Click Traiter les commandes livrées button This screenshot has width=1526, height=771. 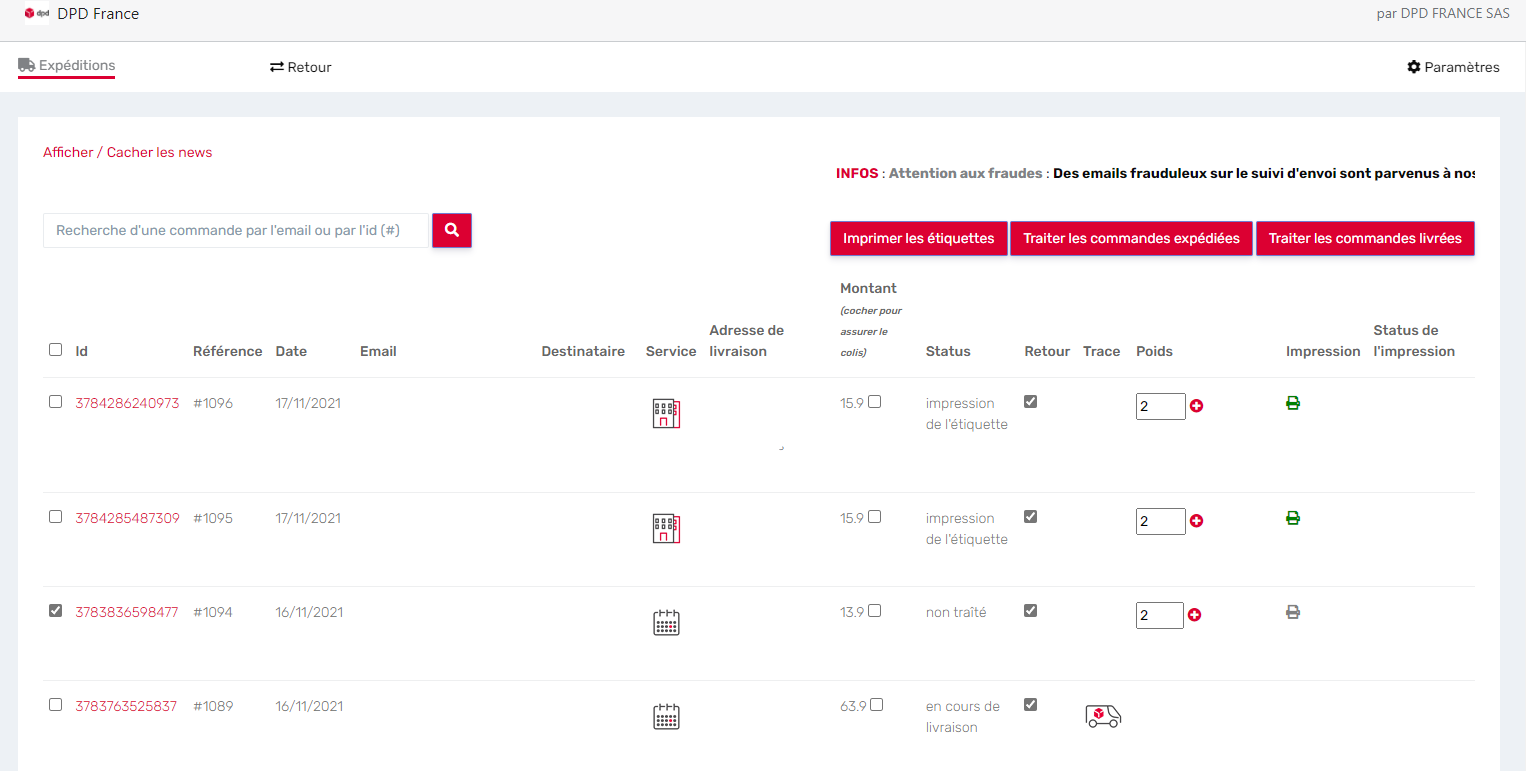coord(1365,239)
